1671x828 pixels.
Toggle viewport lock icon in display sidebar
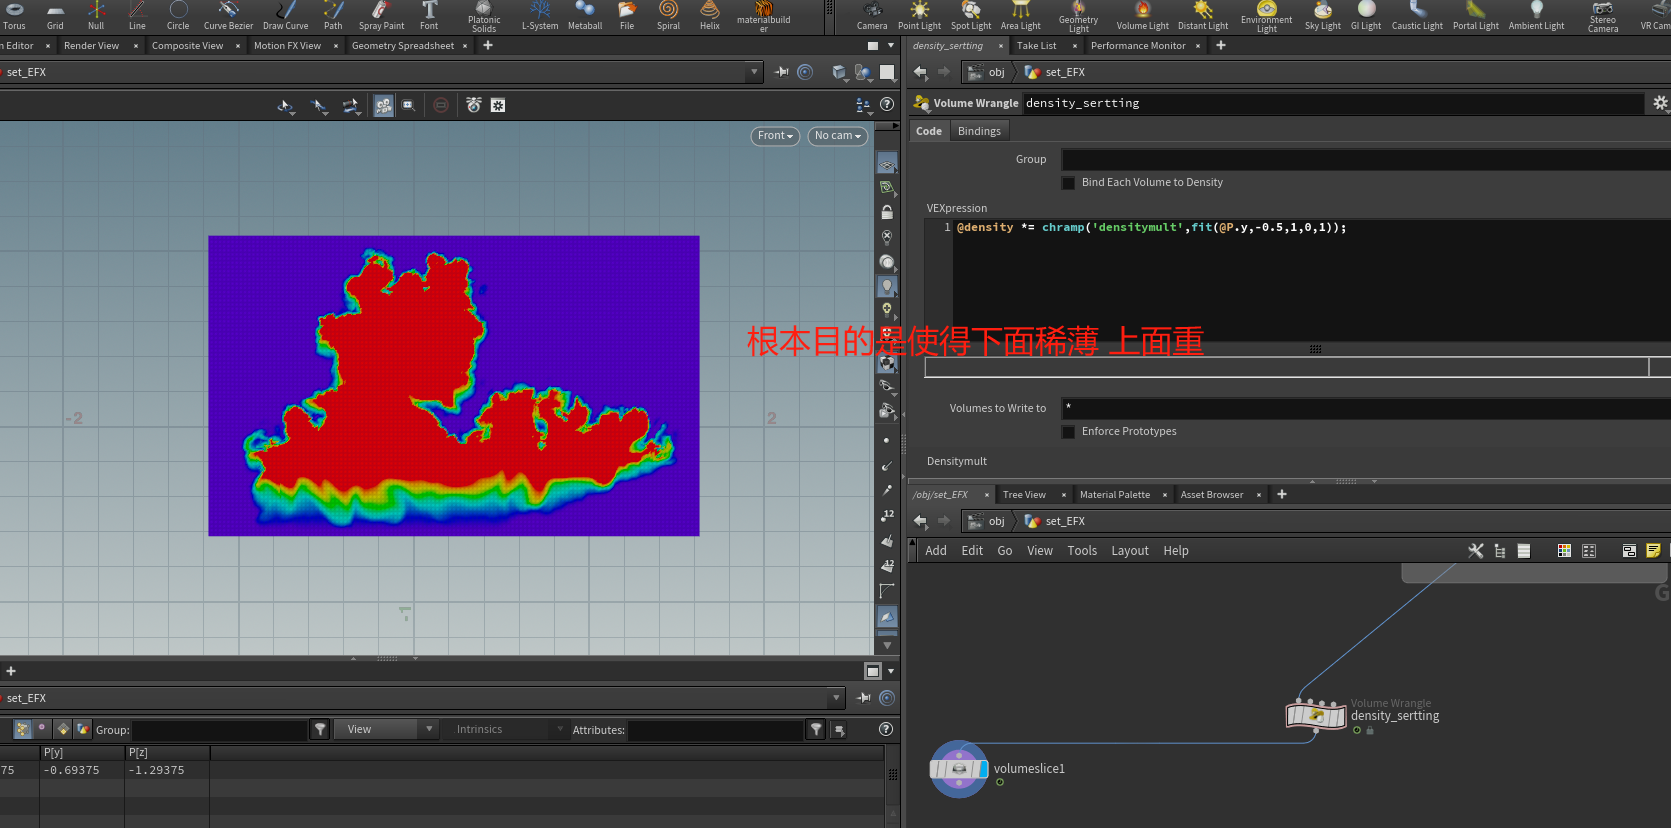pos(887,212)
